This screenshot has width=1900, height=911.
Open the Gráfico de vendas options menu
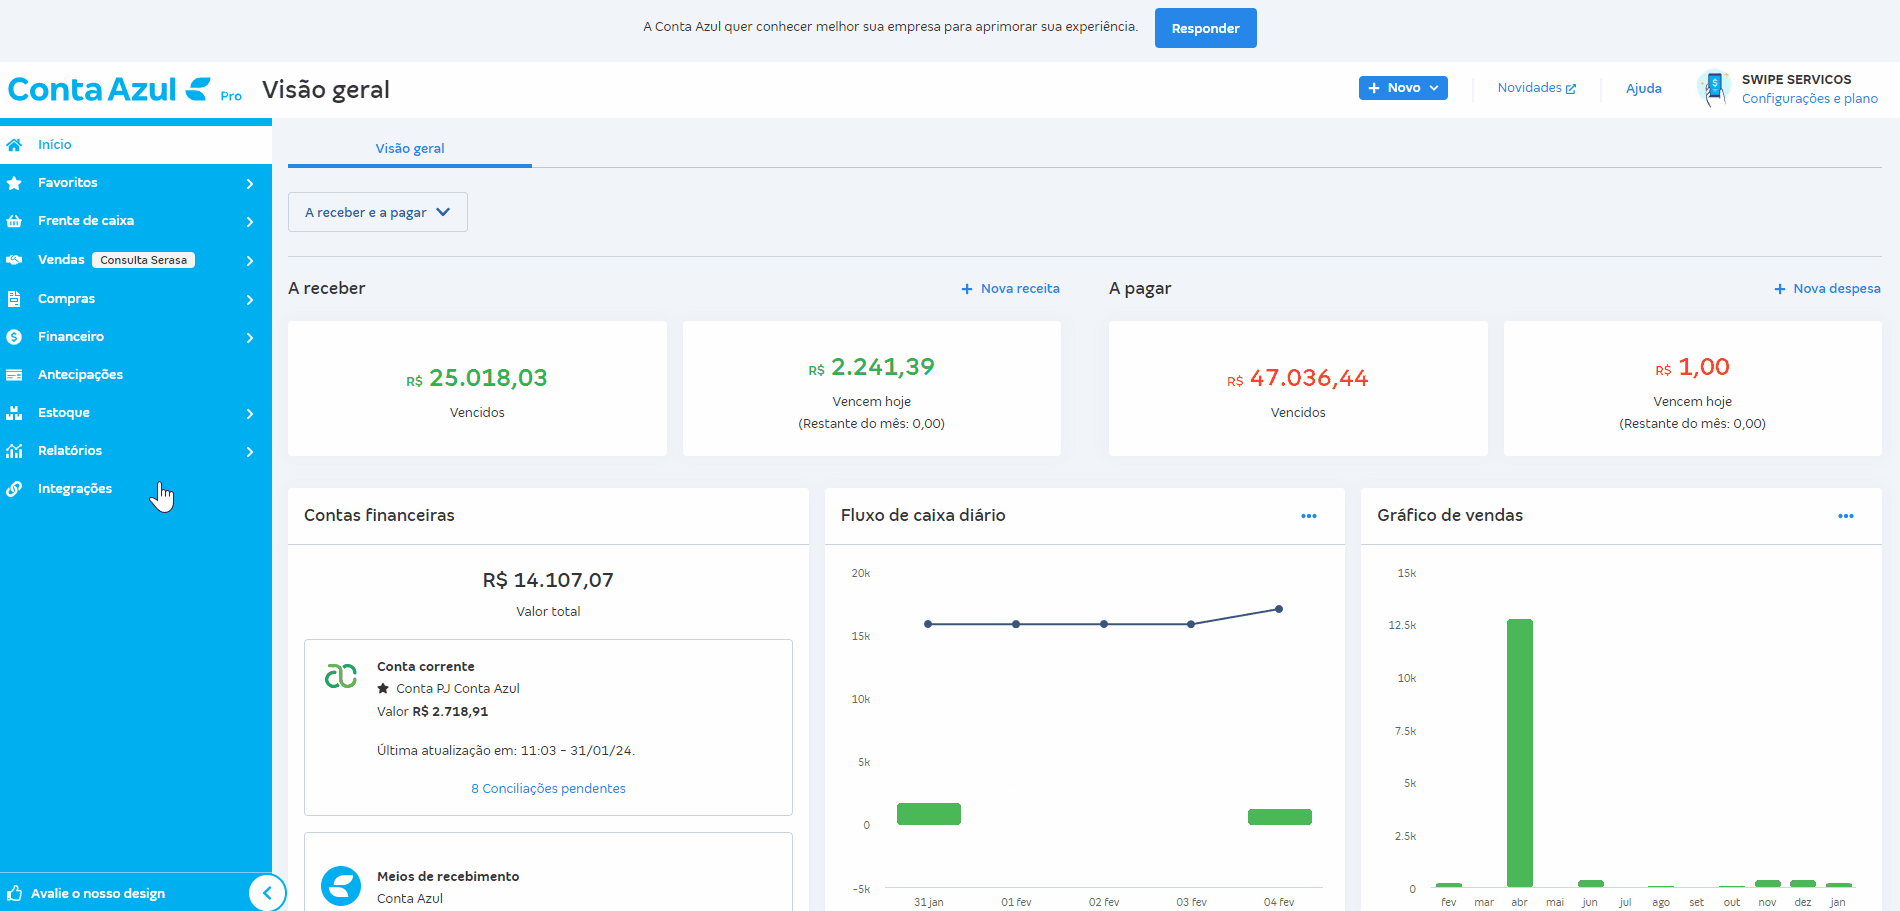pos(1845,516)
